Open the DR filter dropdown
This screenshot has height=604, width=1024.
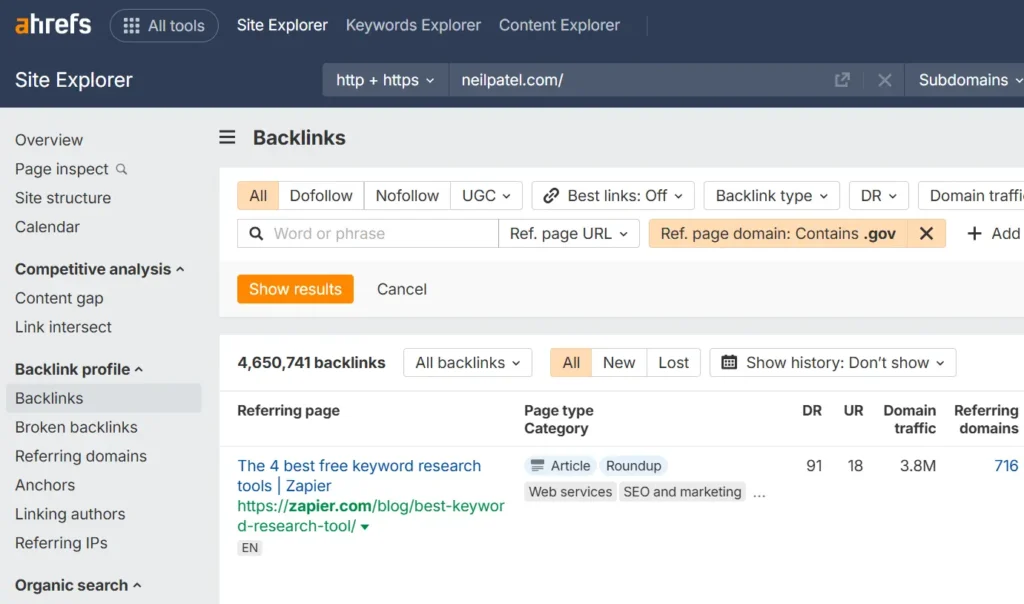click(878, 196)
